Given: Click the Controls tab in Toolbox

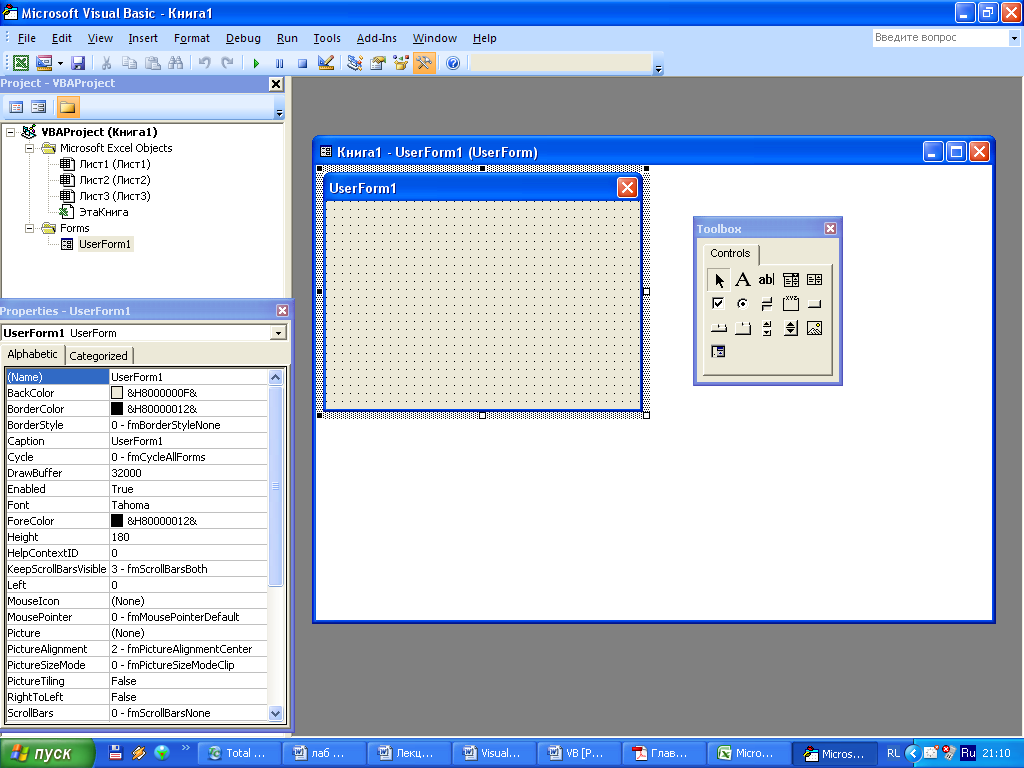Looking at the screenshot, I should click(x=730, y=253).
